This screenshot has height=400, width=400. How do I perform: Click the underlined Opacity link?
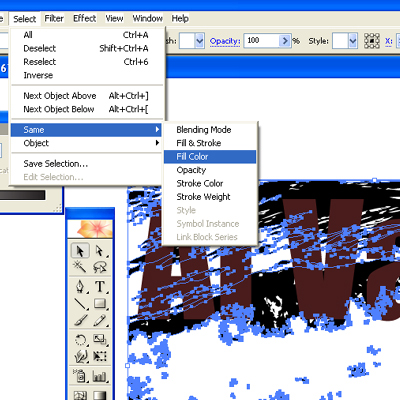[x=225, y=41]
